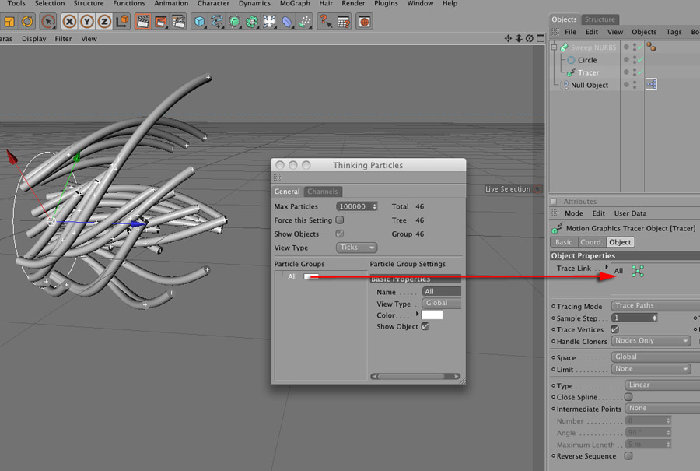Open the Handle Cloners dropdown
Viewport: 700px width, 471px height.
(x=651, y=341)
